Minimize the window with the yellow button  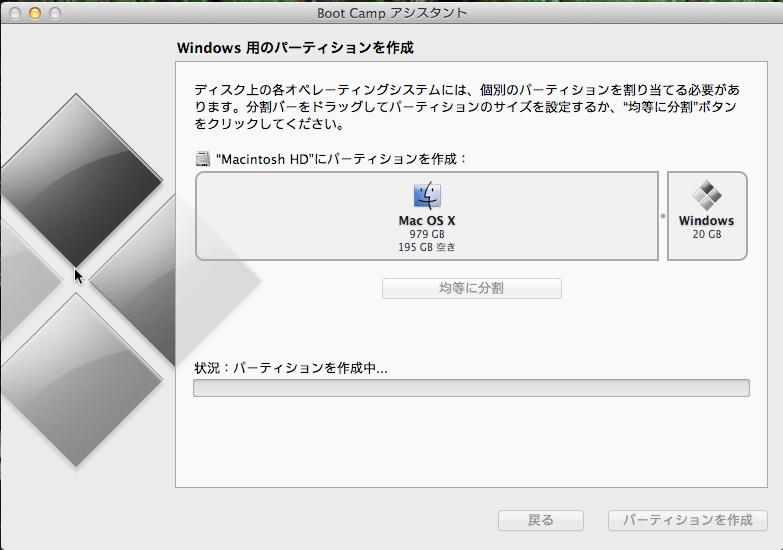pos(34,13)
